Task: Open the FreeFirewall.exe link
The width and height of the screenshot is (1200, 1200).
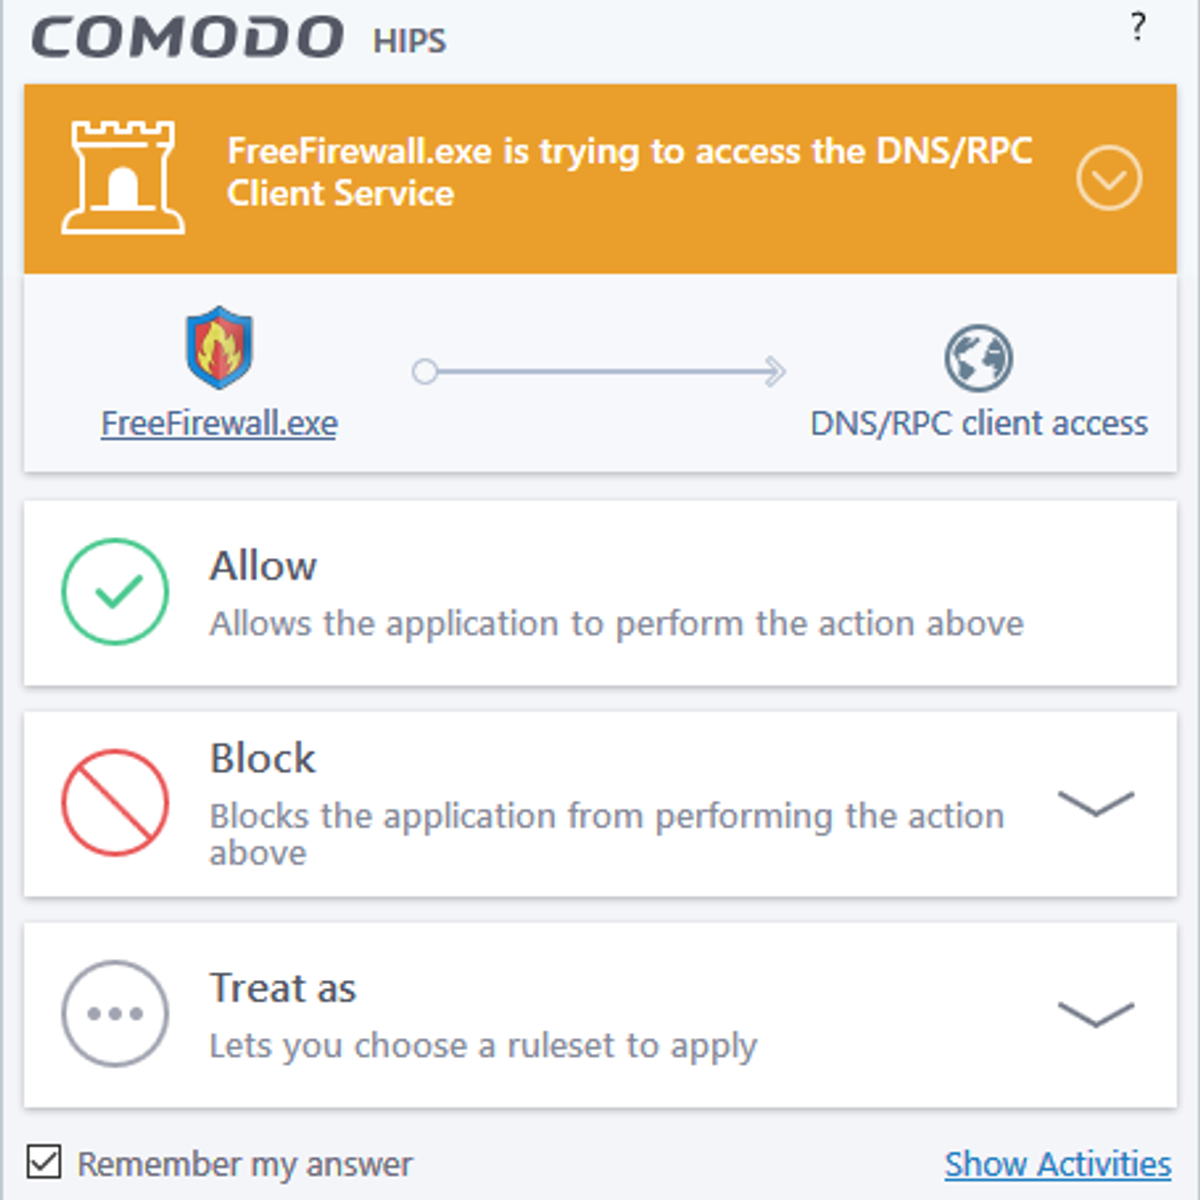Action: tap(219, 423)
